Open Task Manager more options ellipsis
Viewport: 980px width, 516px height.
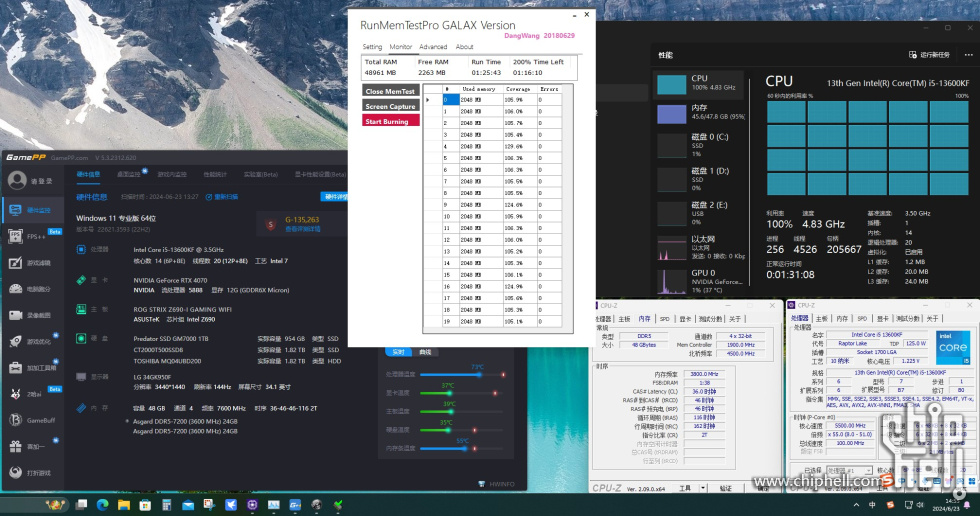968,55
